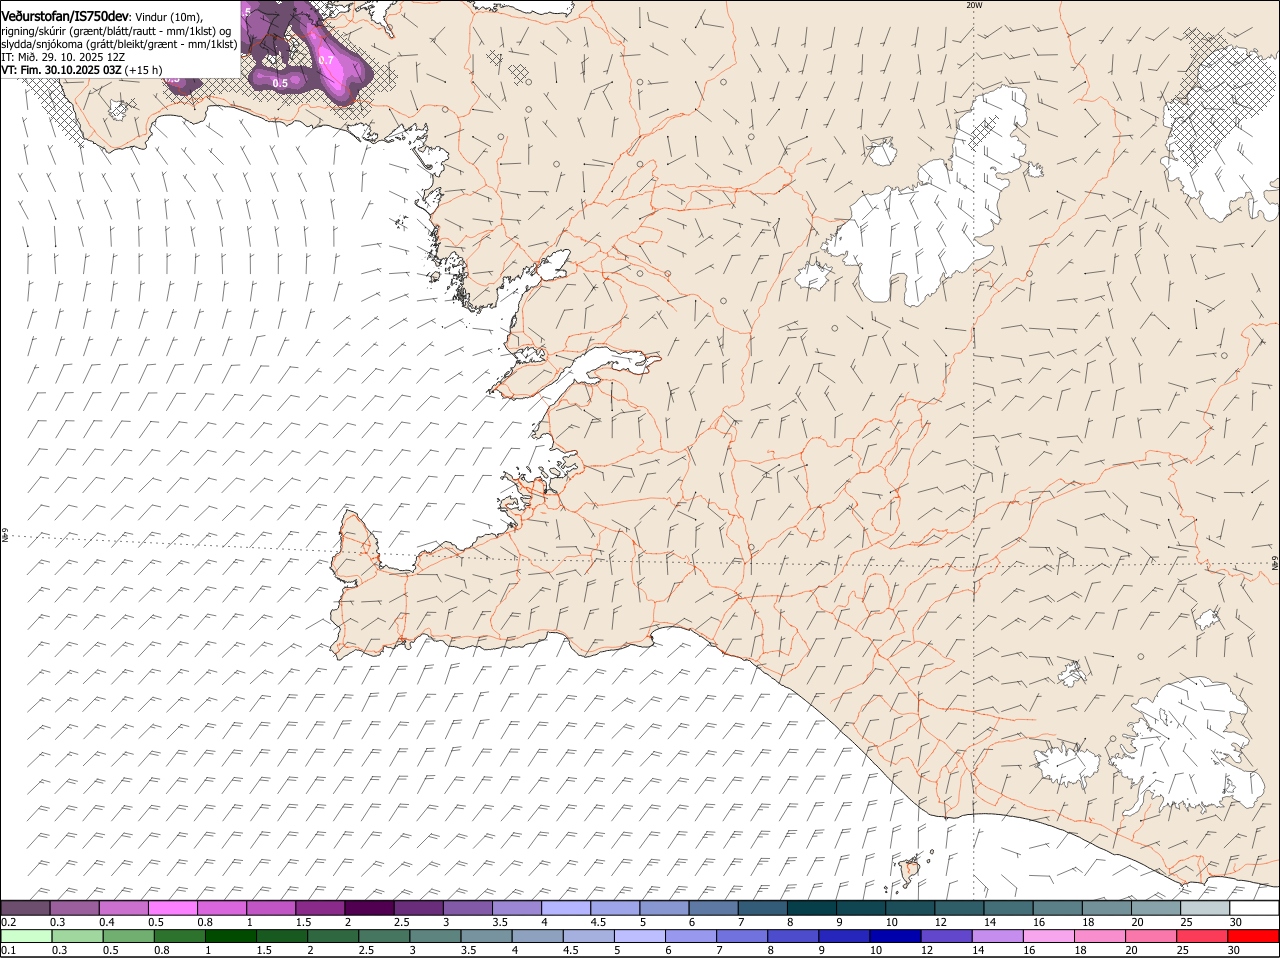The image size is (1280, 958).
Task: Select the 14 violet swatch in lower legend
Action: tap(997, 936)
